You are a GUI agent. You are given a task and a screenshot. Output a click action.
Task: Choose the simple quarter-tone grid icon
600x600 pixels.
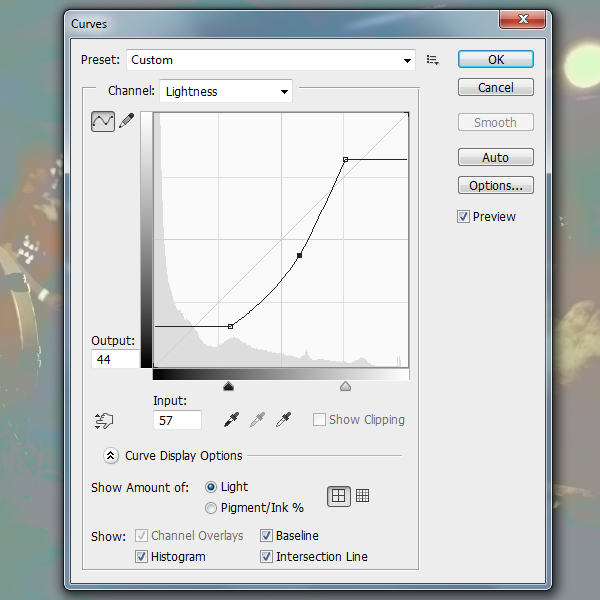point(338,496)
